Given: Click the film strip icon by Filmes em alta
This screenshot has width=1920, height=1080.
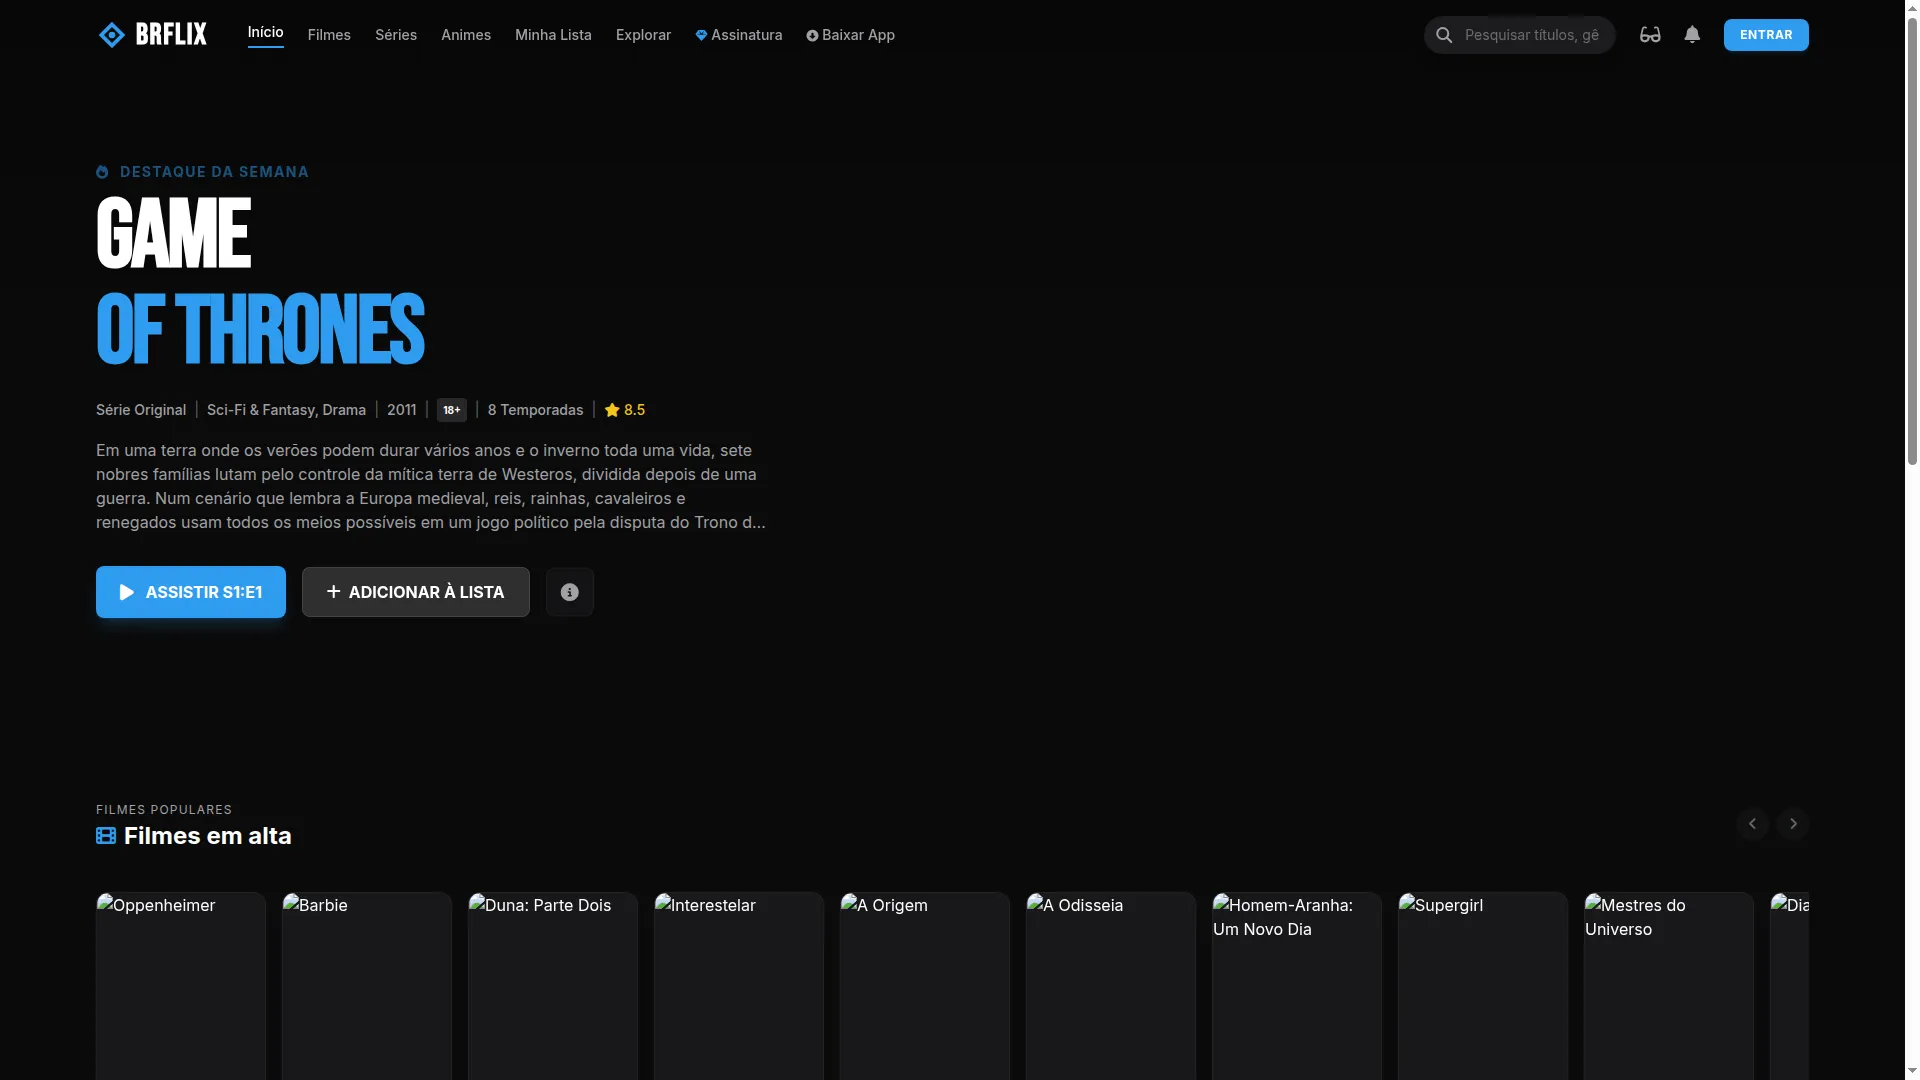Looking at the screenshot, I should pyautogui.click(x=106, y=835).
